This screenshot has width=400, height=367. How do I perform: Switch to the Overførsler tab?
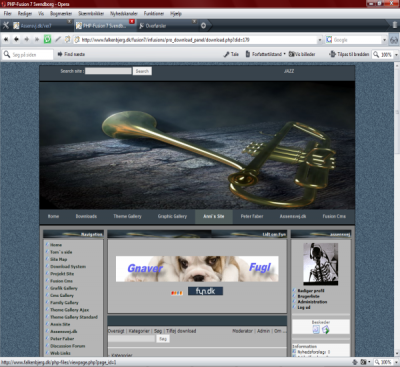pos(167,26)
